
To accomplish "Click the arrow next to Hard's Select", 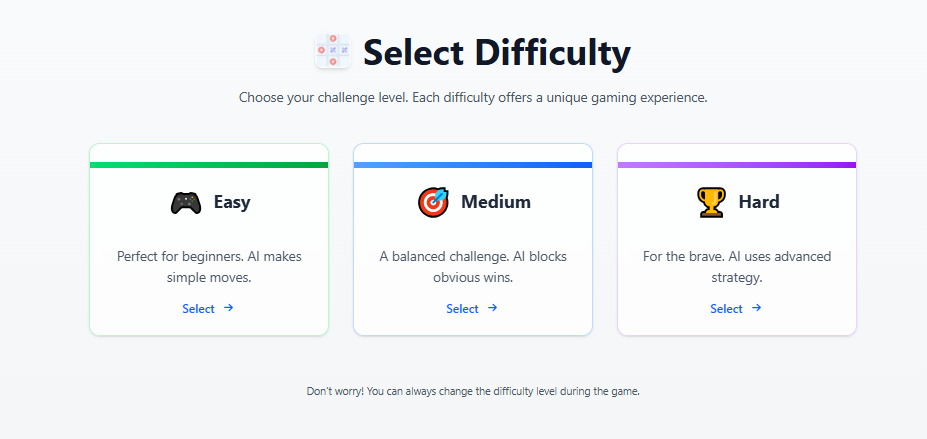I will click(x=757, y=308).
